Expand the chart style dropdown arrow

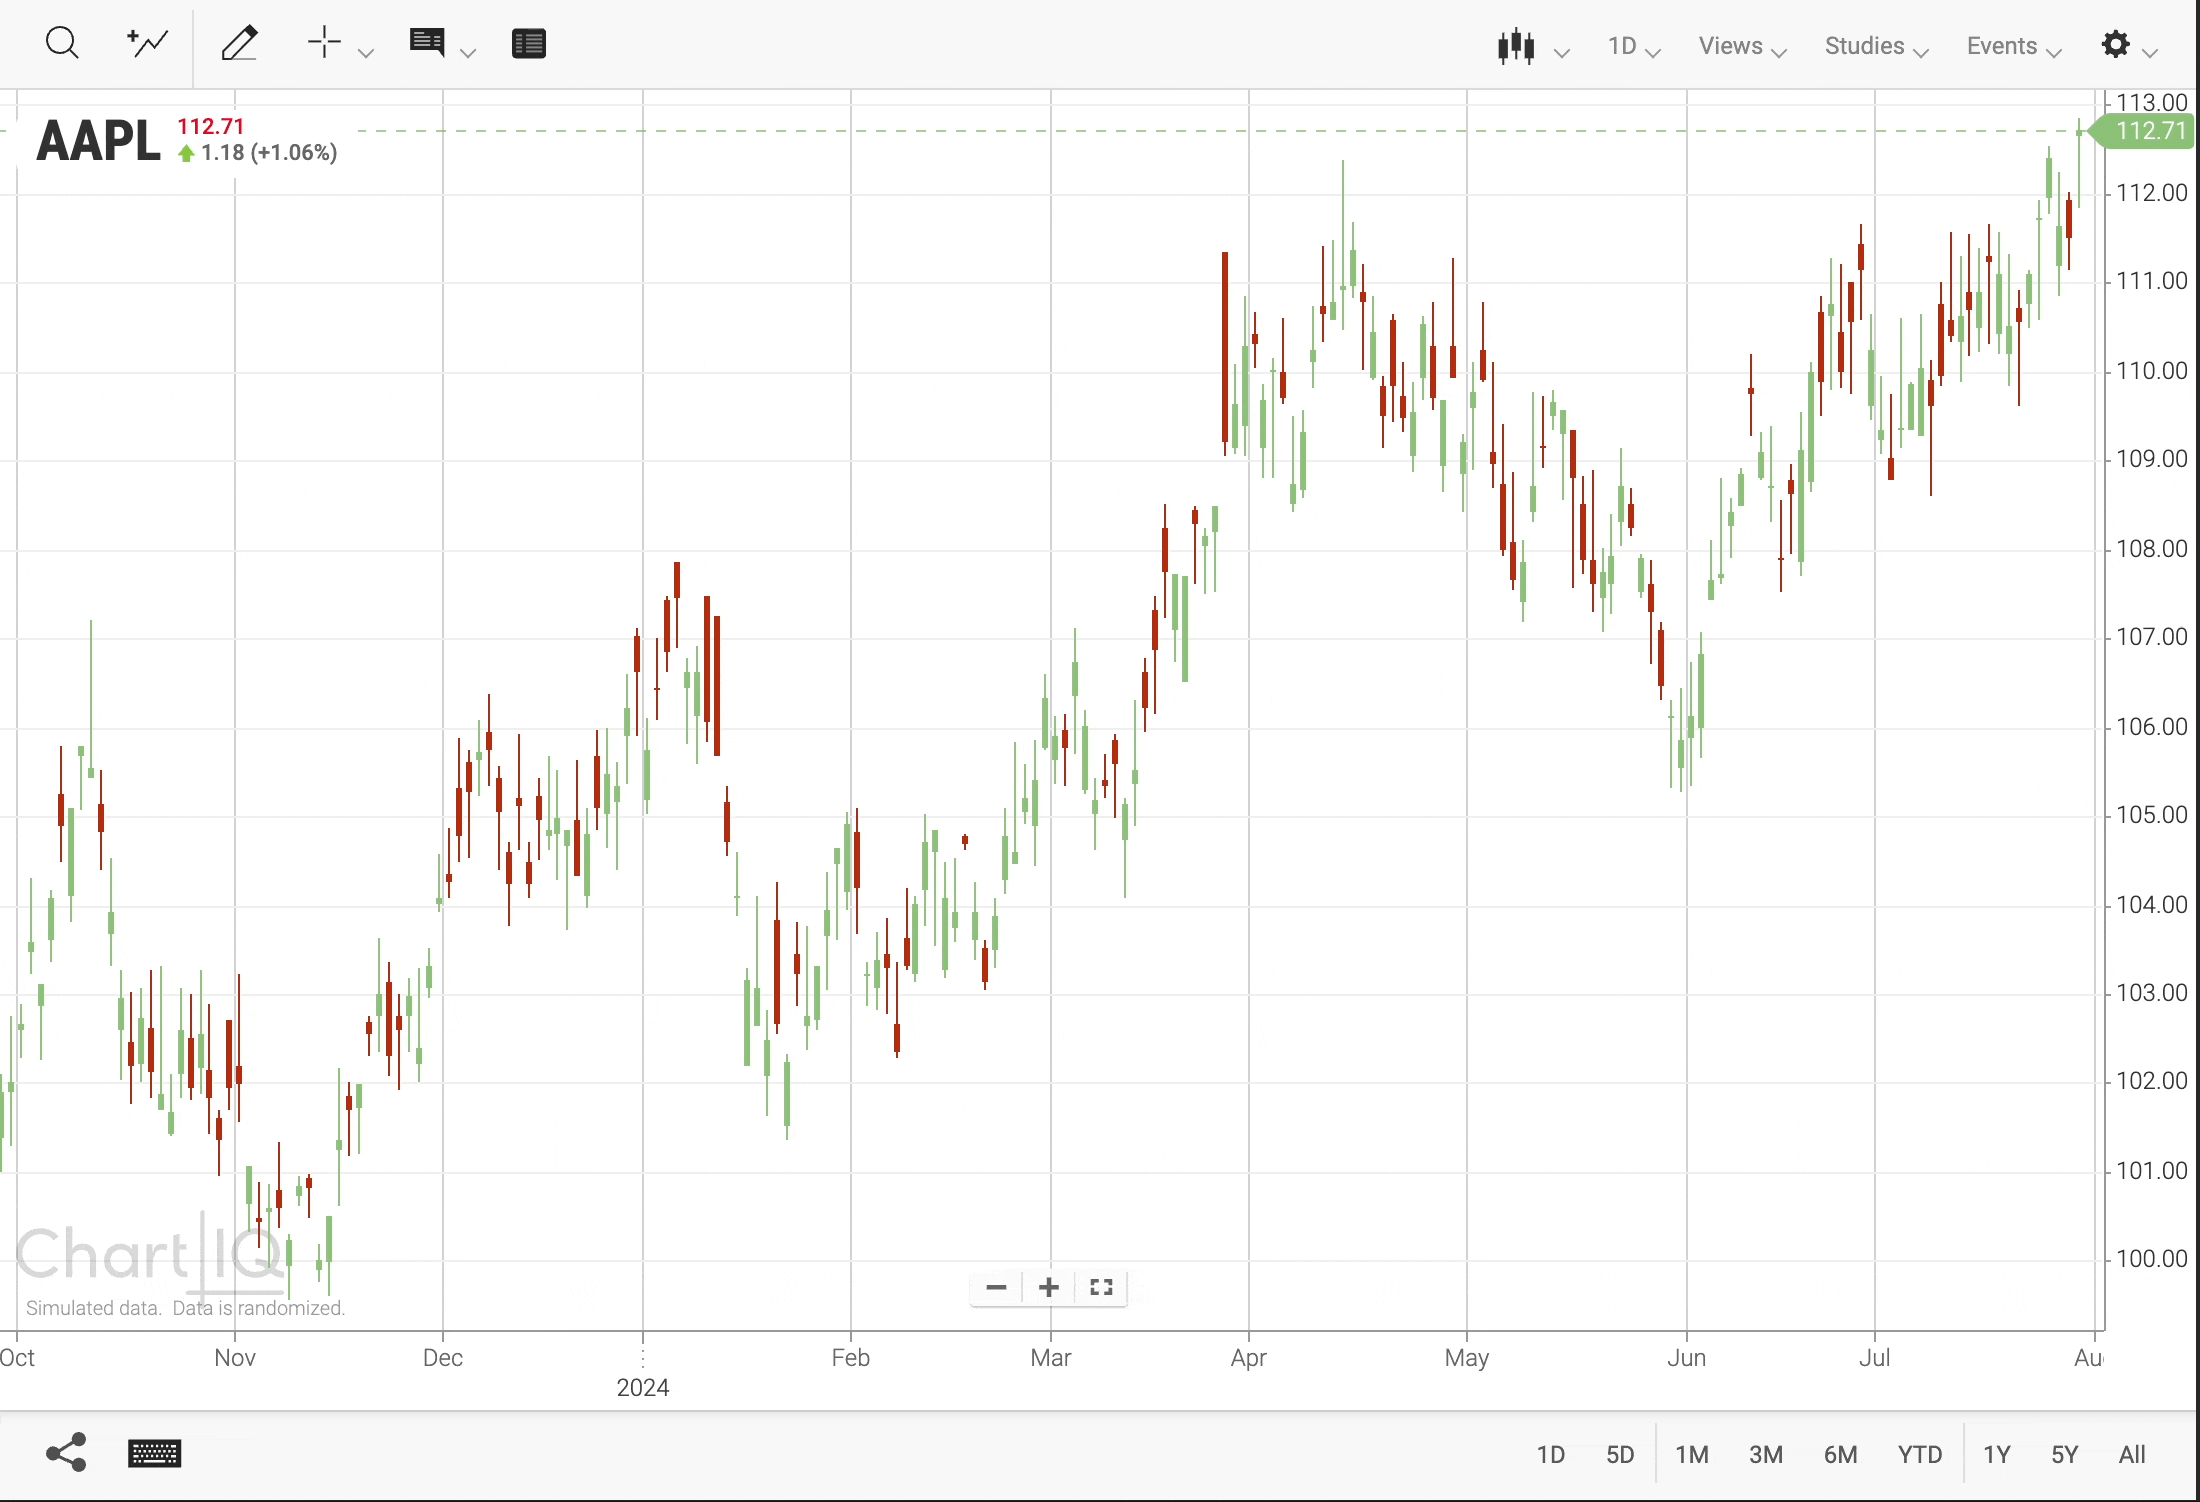1561,52
